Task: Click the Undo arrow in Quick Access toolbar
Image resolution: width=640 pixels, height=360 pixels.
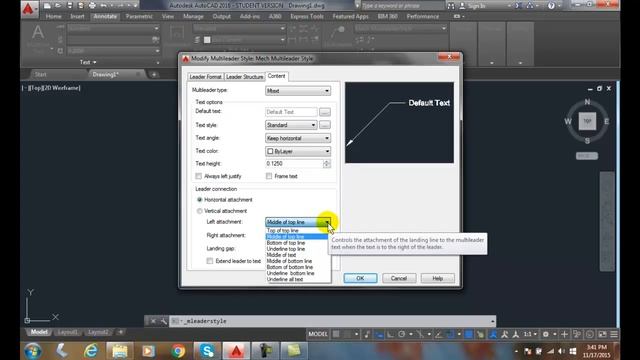Action: 104,6
